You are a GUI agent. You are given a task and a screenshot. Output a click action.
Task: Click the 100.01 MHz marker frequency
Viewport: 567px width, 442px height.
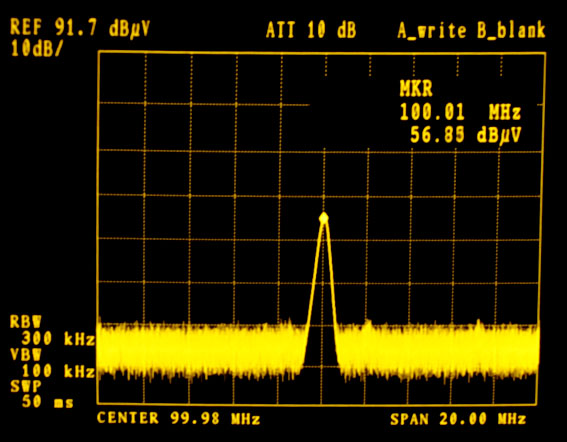pyautogui.click(x=460, y=112)
